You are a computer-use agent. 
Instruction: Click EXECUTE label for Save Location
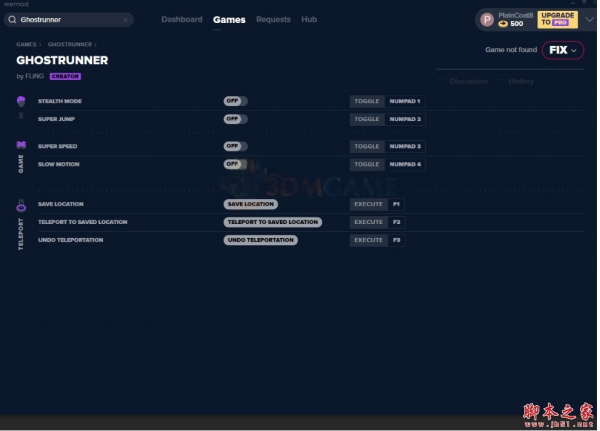pos(368,204)
